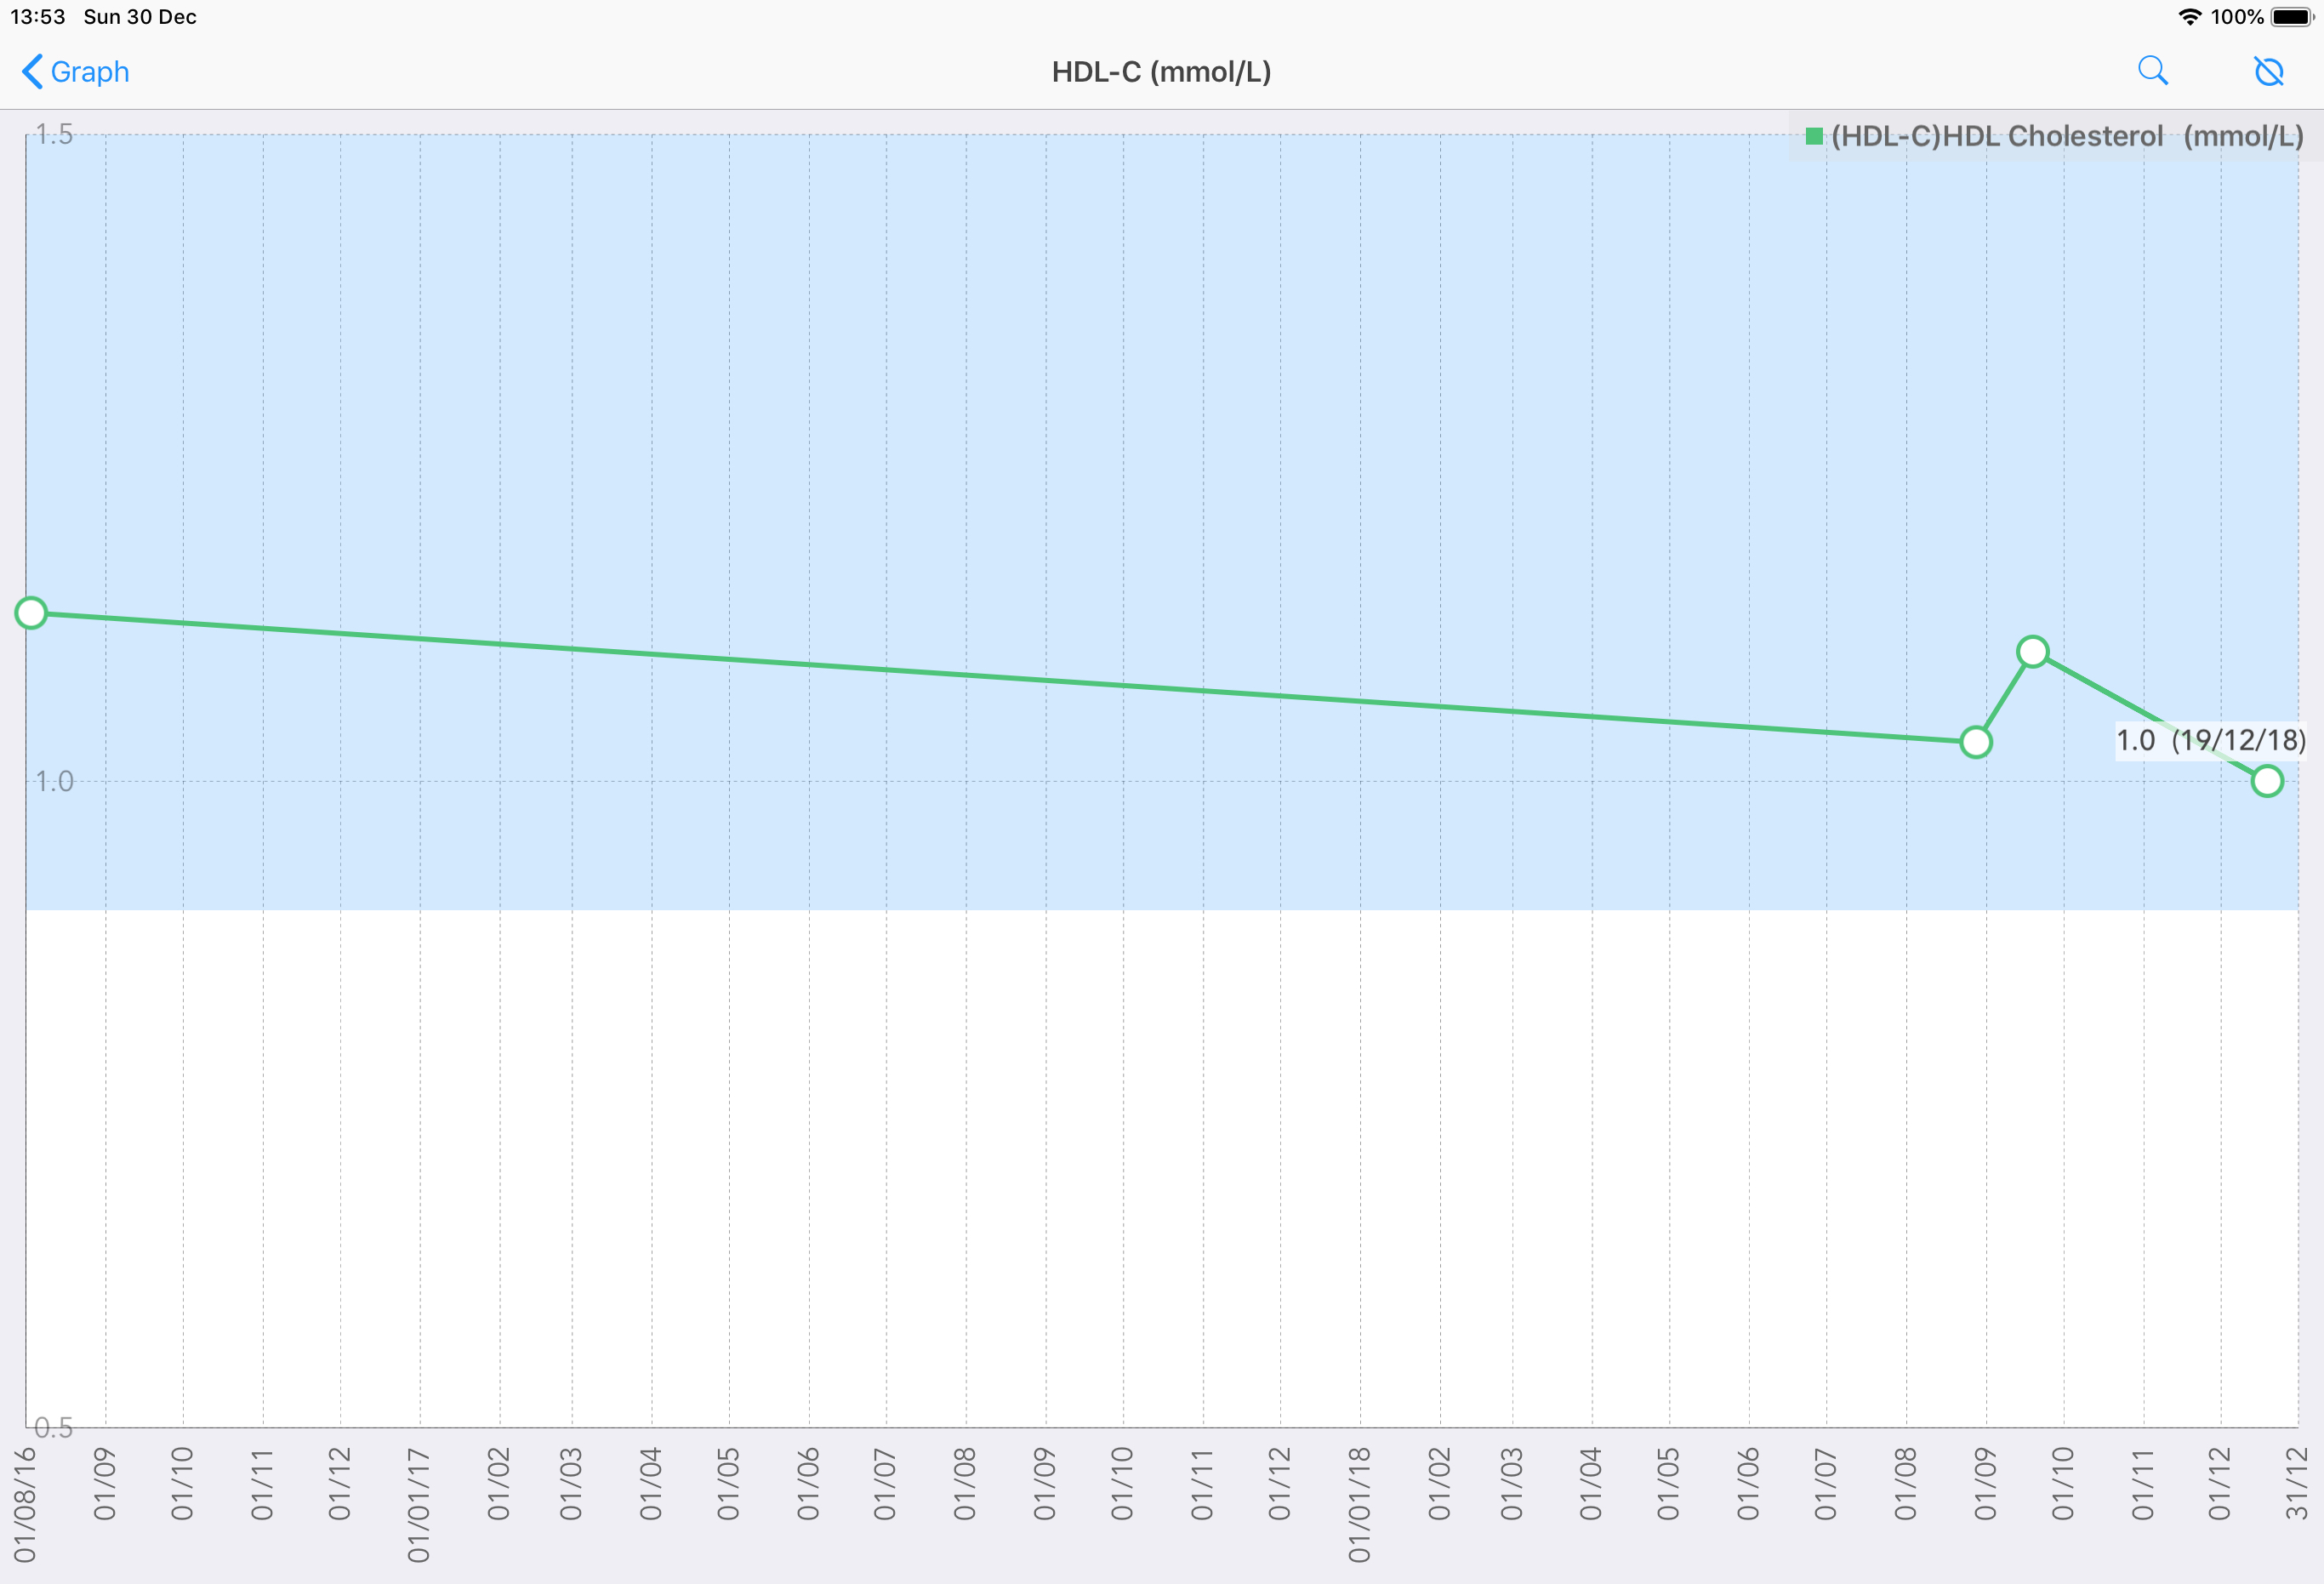
Task: Tap the 31/12 date axis label
Action: pos(2296,1483)
